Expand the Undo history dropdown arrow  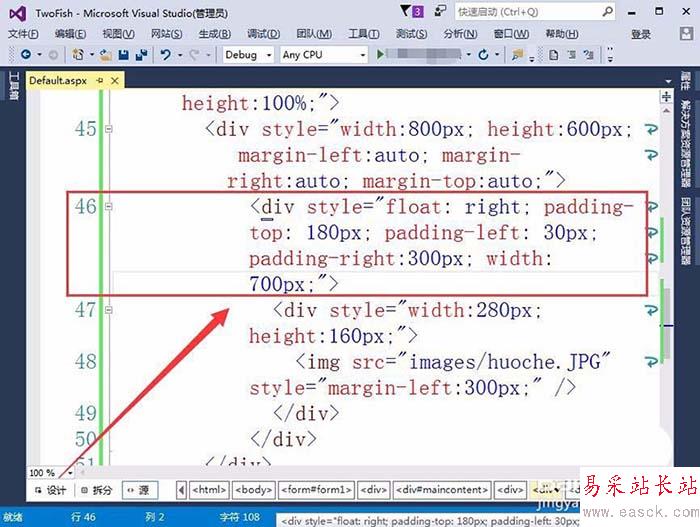click(x=180, y=55)
